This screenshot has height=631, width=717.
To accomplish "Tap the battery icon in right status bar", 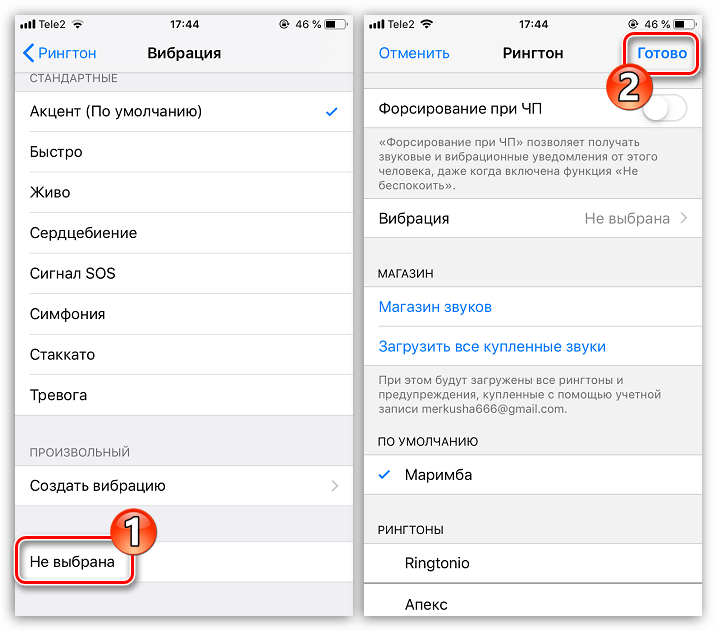I will point(685,24).
